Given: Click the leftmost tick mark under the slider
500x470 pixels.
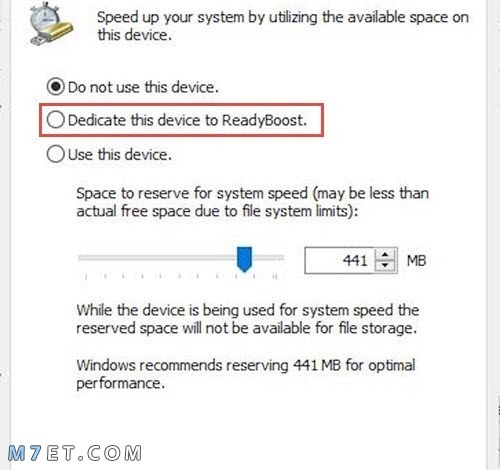Looking at the screenshot, I should click(86, 276).
